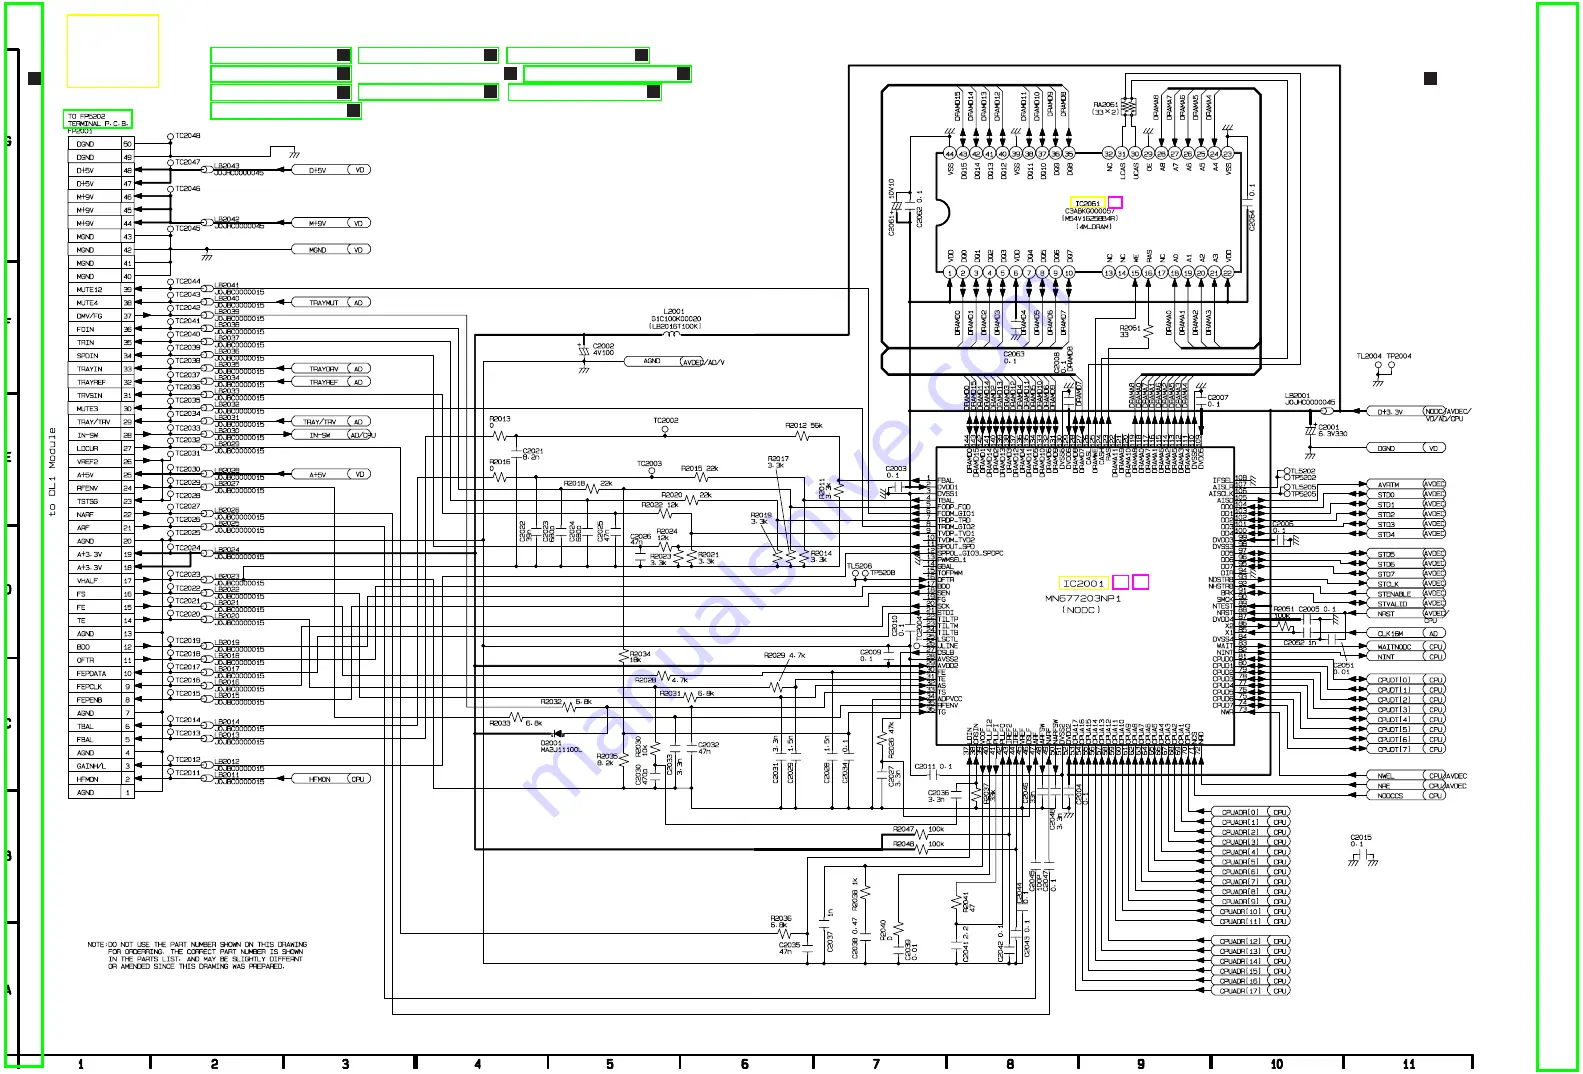Click the NRST signal flag
This screenshot has height=1074, width=1583.
[1405, 614]
